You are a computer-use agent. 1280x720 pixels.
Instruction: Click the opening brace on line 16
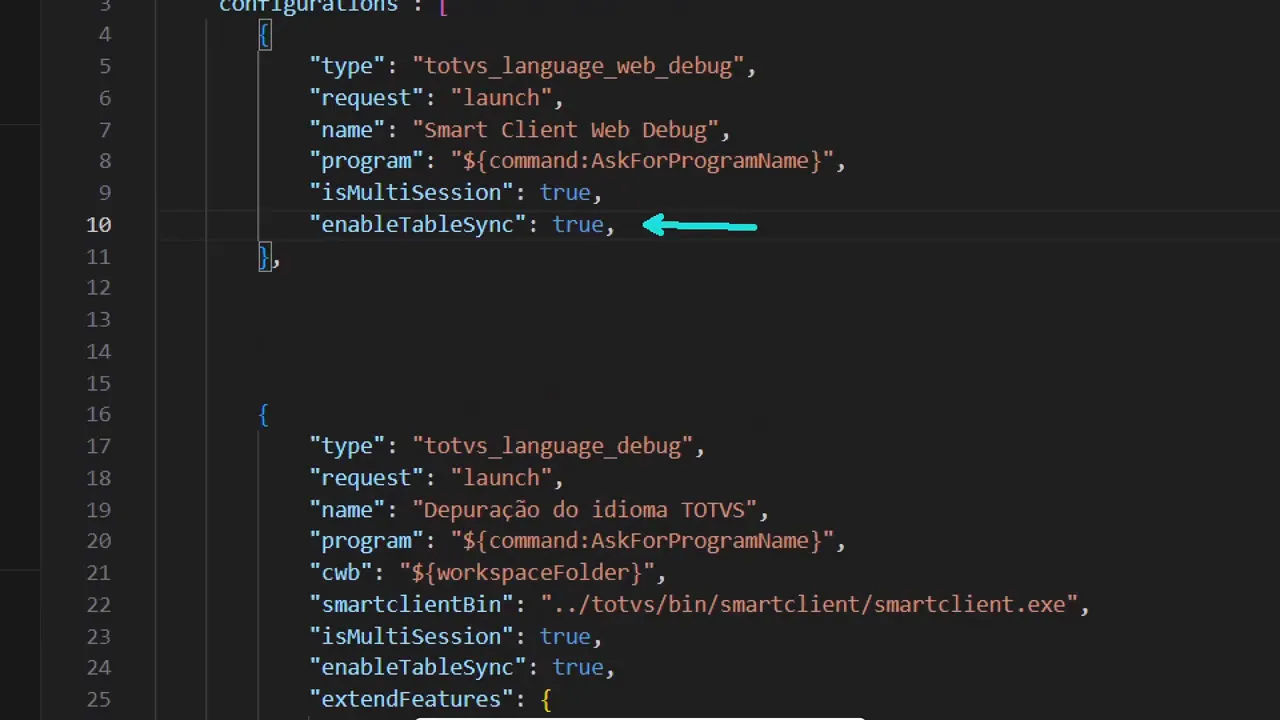click(x=262, y=414)
